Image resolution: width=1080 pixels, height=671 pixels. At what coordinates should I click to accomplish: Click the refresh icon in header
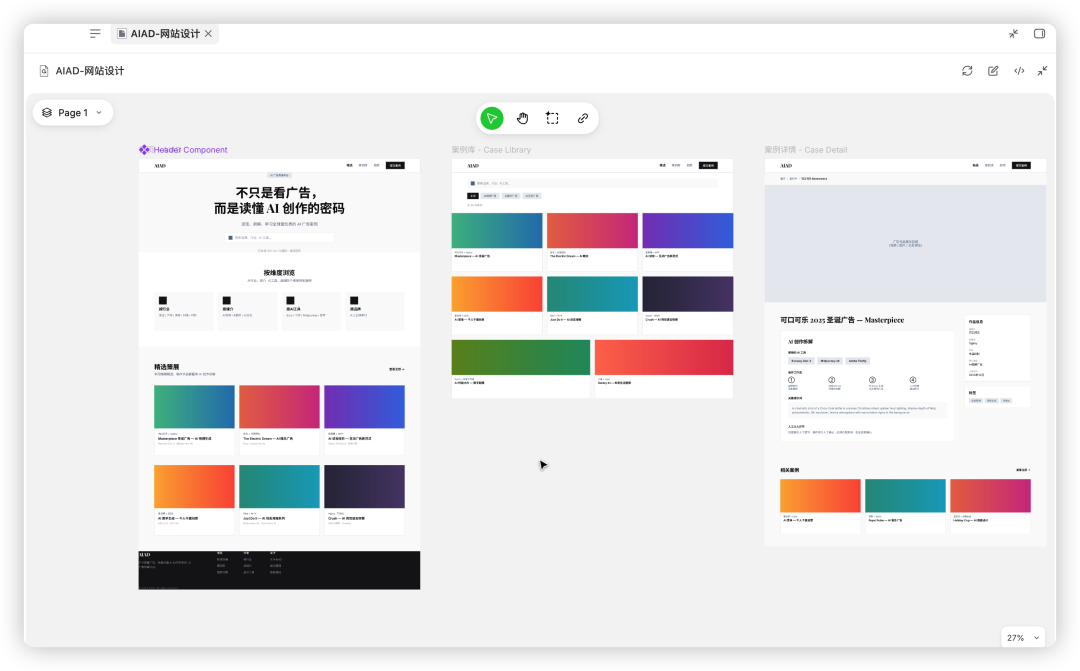coord(967,71)
